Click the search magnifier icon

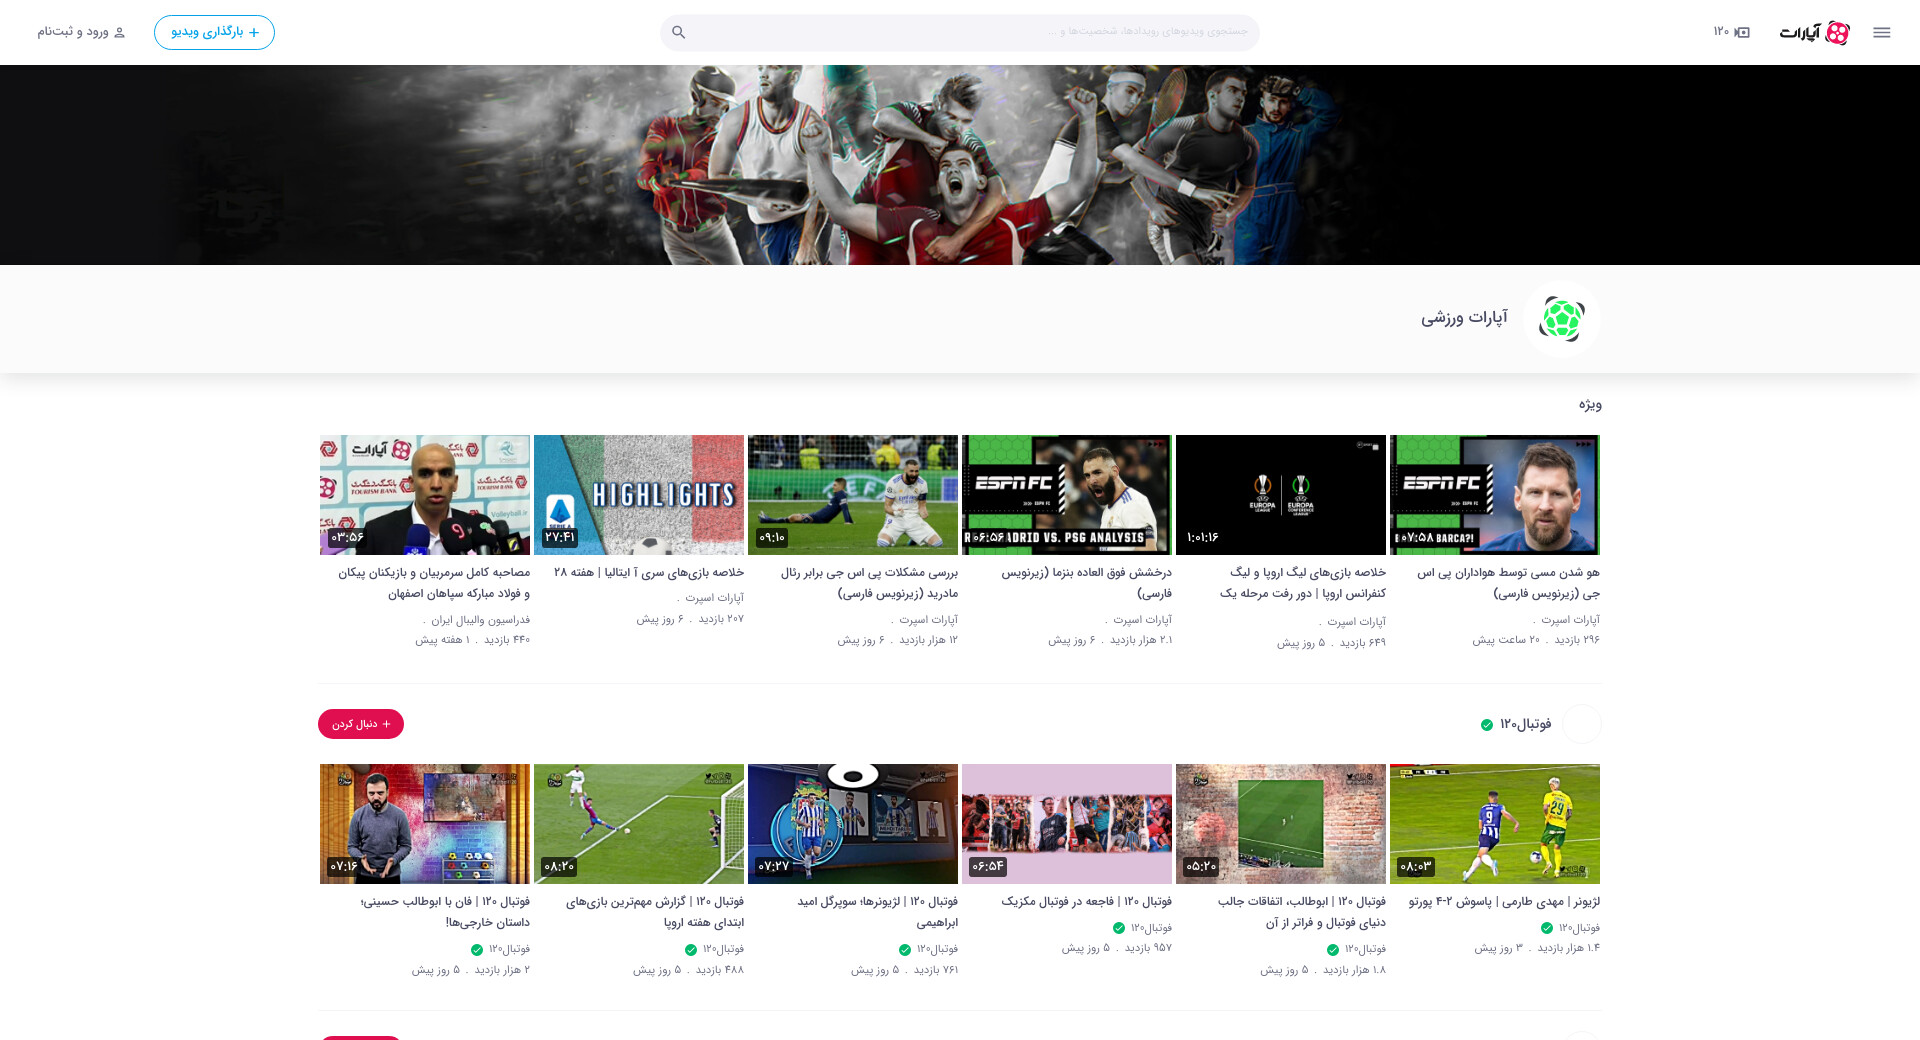[x=679, y=32]
